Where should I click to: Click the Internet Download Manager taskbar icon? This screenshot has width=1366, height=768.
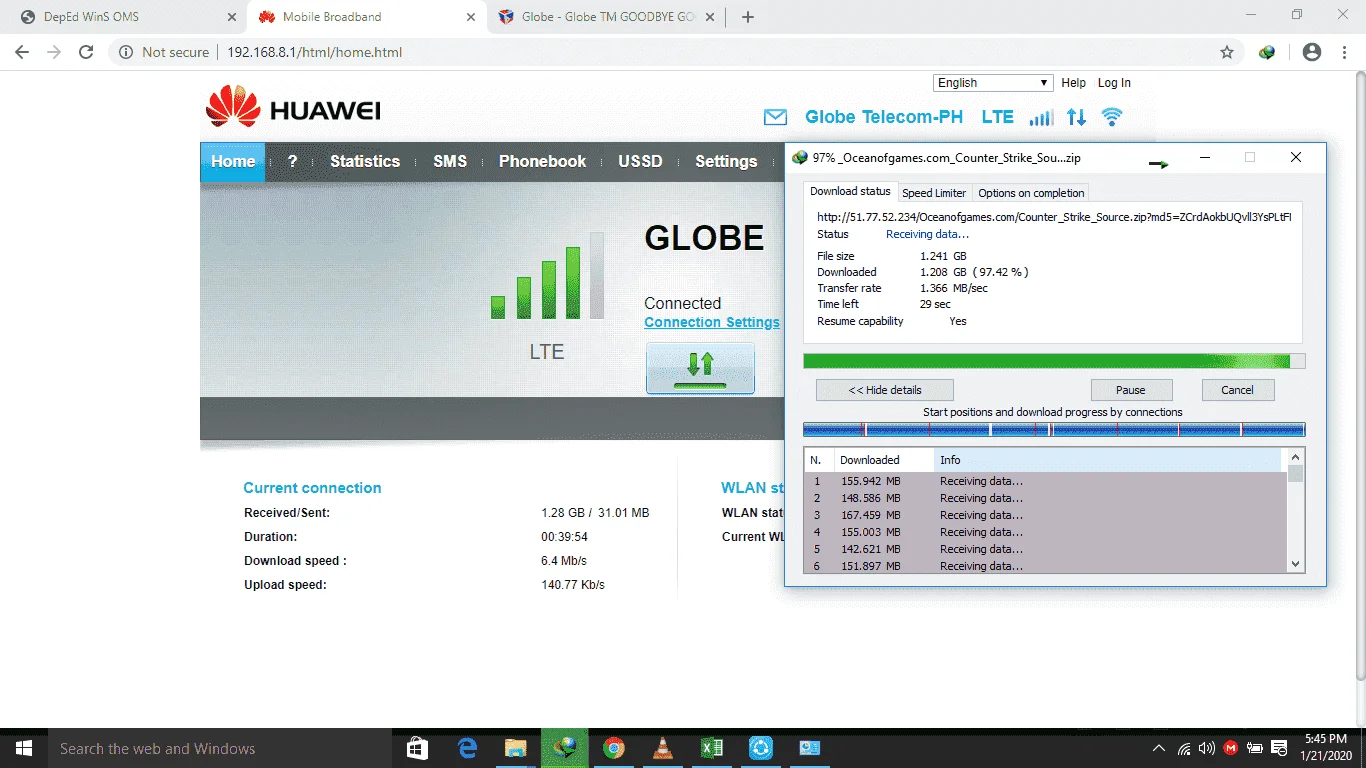click(x=565, y=748)
